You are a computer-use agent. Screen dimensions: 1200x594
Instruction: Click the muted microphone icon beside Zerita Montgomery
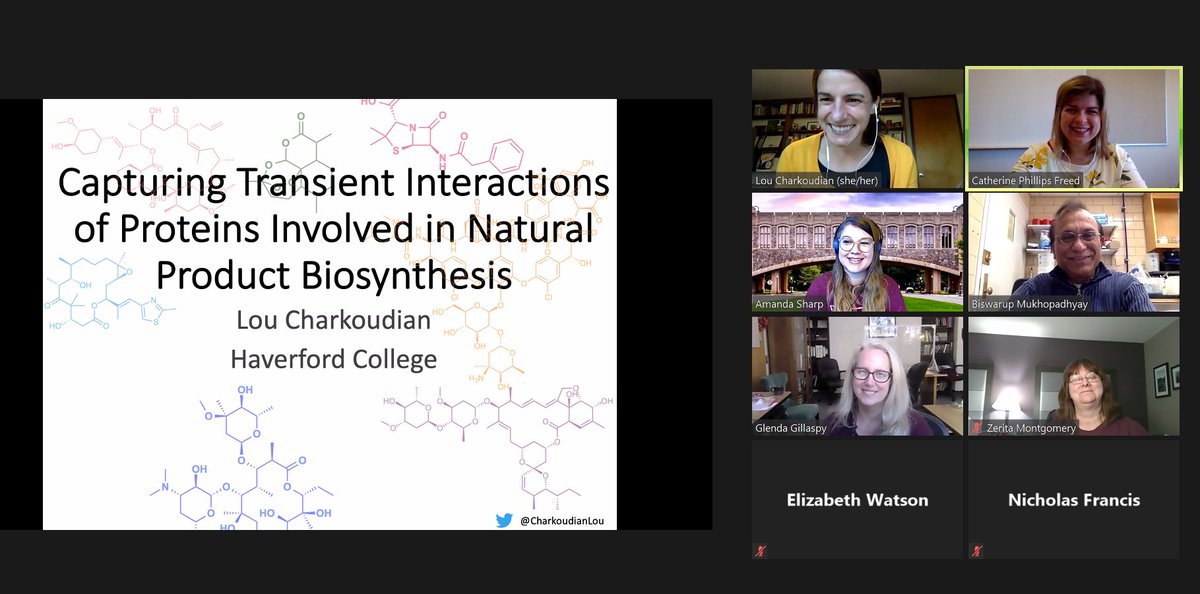tap(976, 427)
